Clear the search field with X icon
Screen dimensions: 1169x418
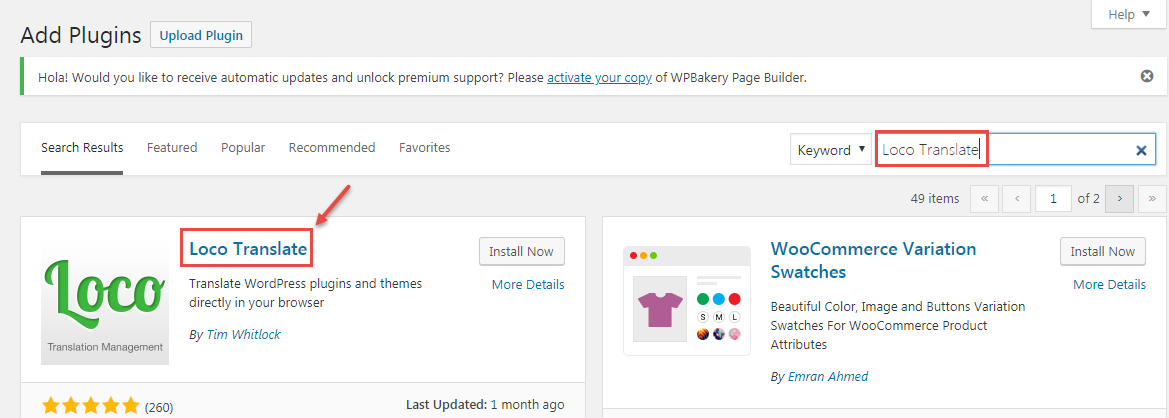coord(1141,150)
